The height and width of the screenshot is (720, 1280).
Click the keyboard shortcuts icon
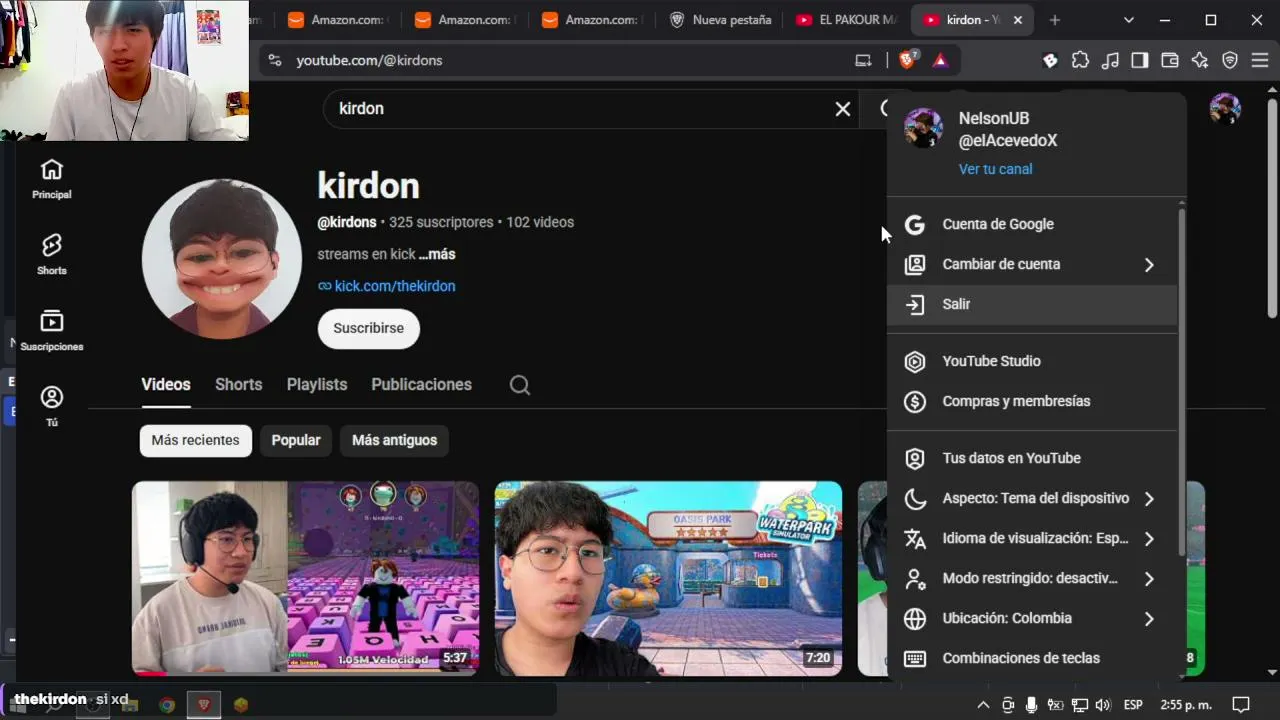coord(915,659)
